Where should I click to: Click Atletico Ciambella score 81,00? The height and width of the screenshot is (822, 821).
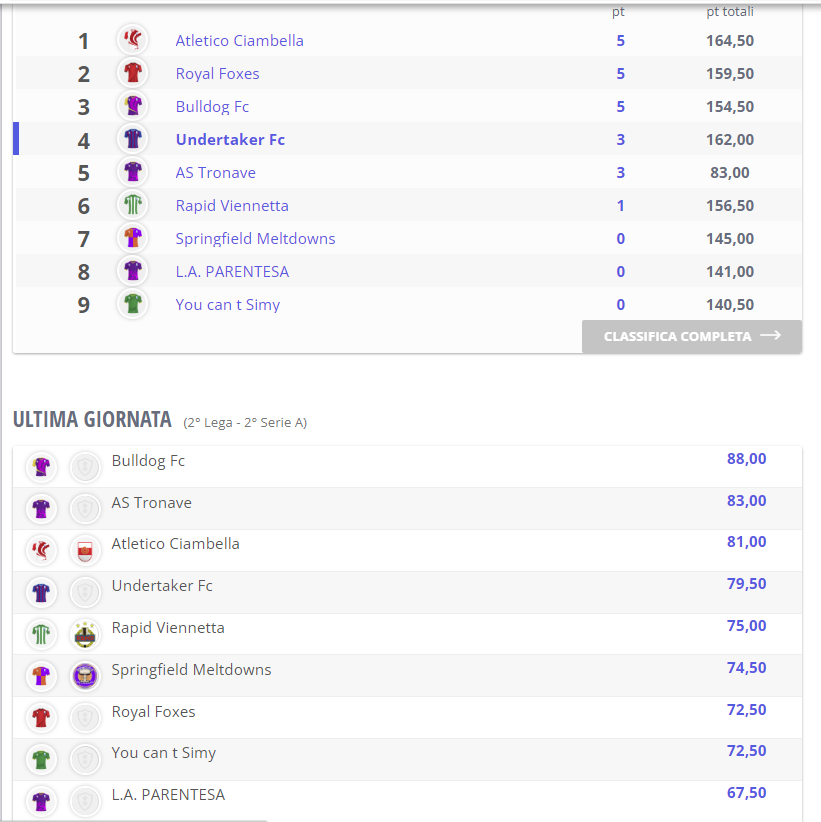[747, 542]
